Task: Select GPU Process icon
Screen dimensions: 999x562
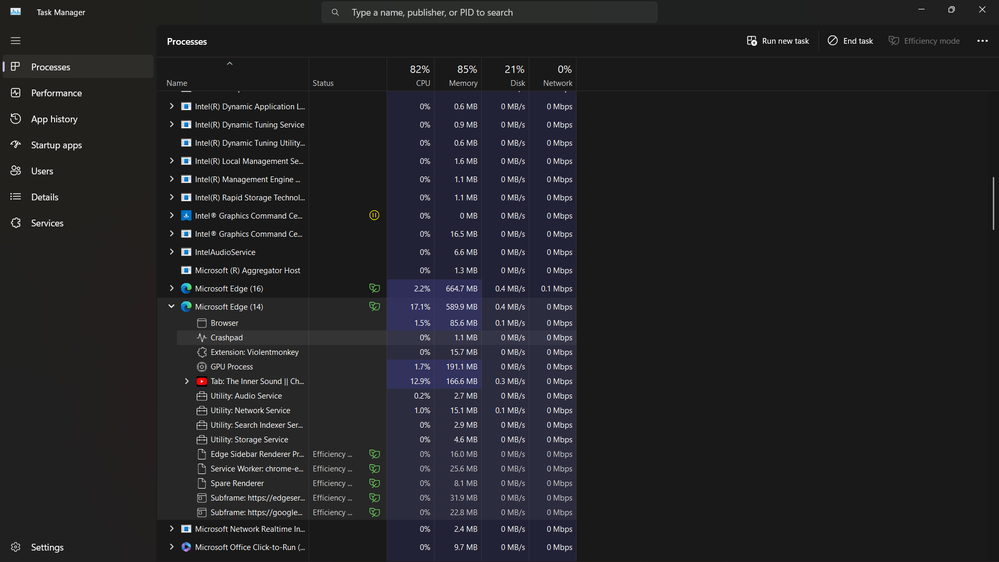Action: click(201, 367)
